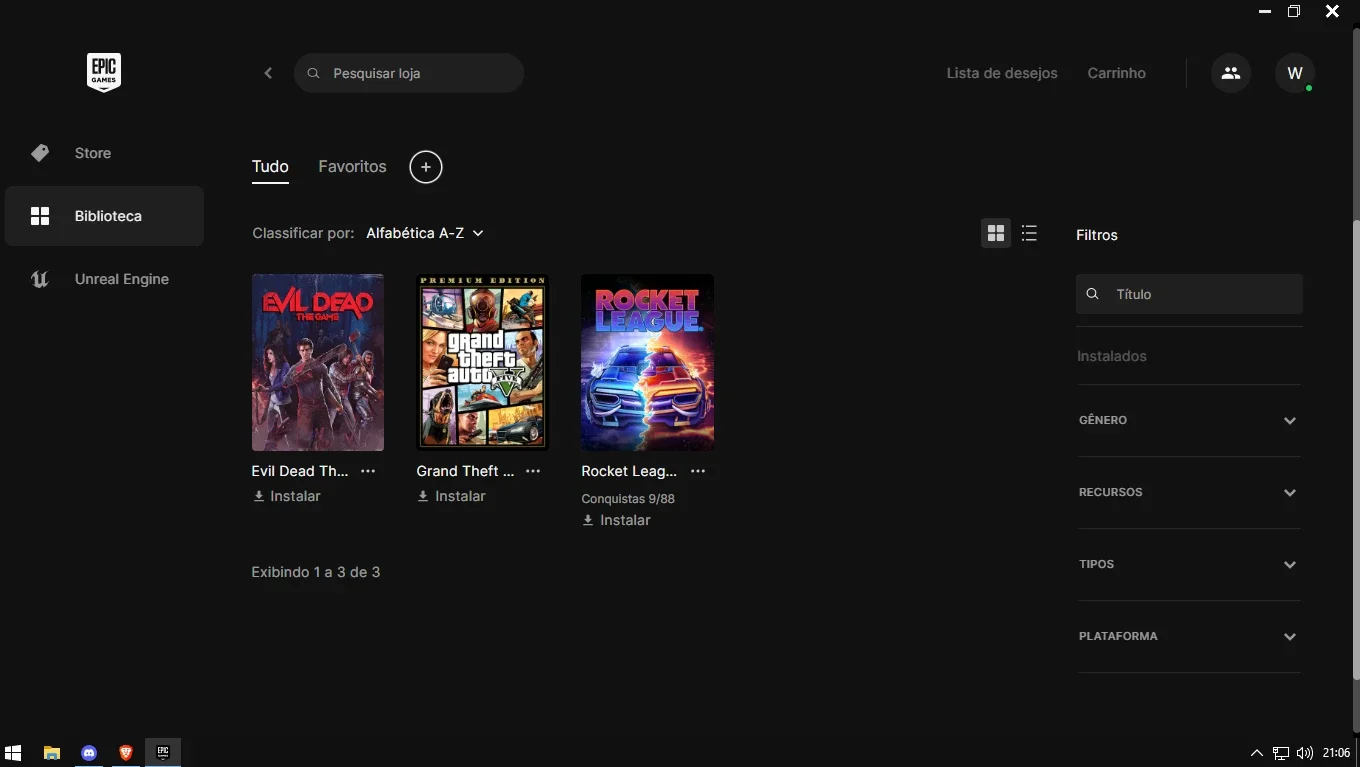The image size is (1360, 767).
Task: Open Brave browser from the taskbar
Action: [x=126, y=753]
